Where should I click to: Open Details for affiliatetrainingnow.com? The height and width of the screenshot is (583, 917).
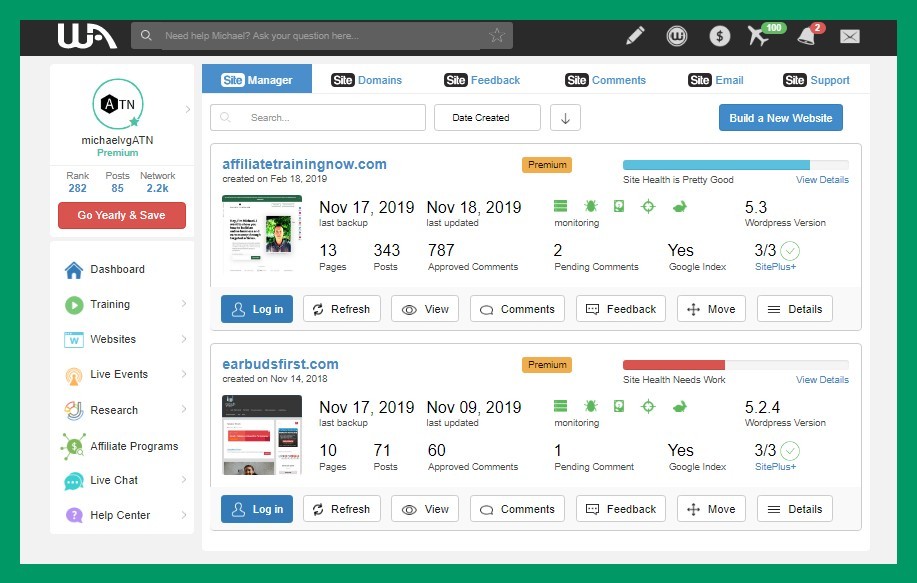click(x=795, y=309)
